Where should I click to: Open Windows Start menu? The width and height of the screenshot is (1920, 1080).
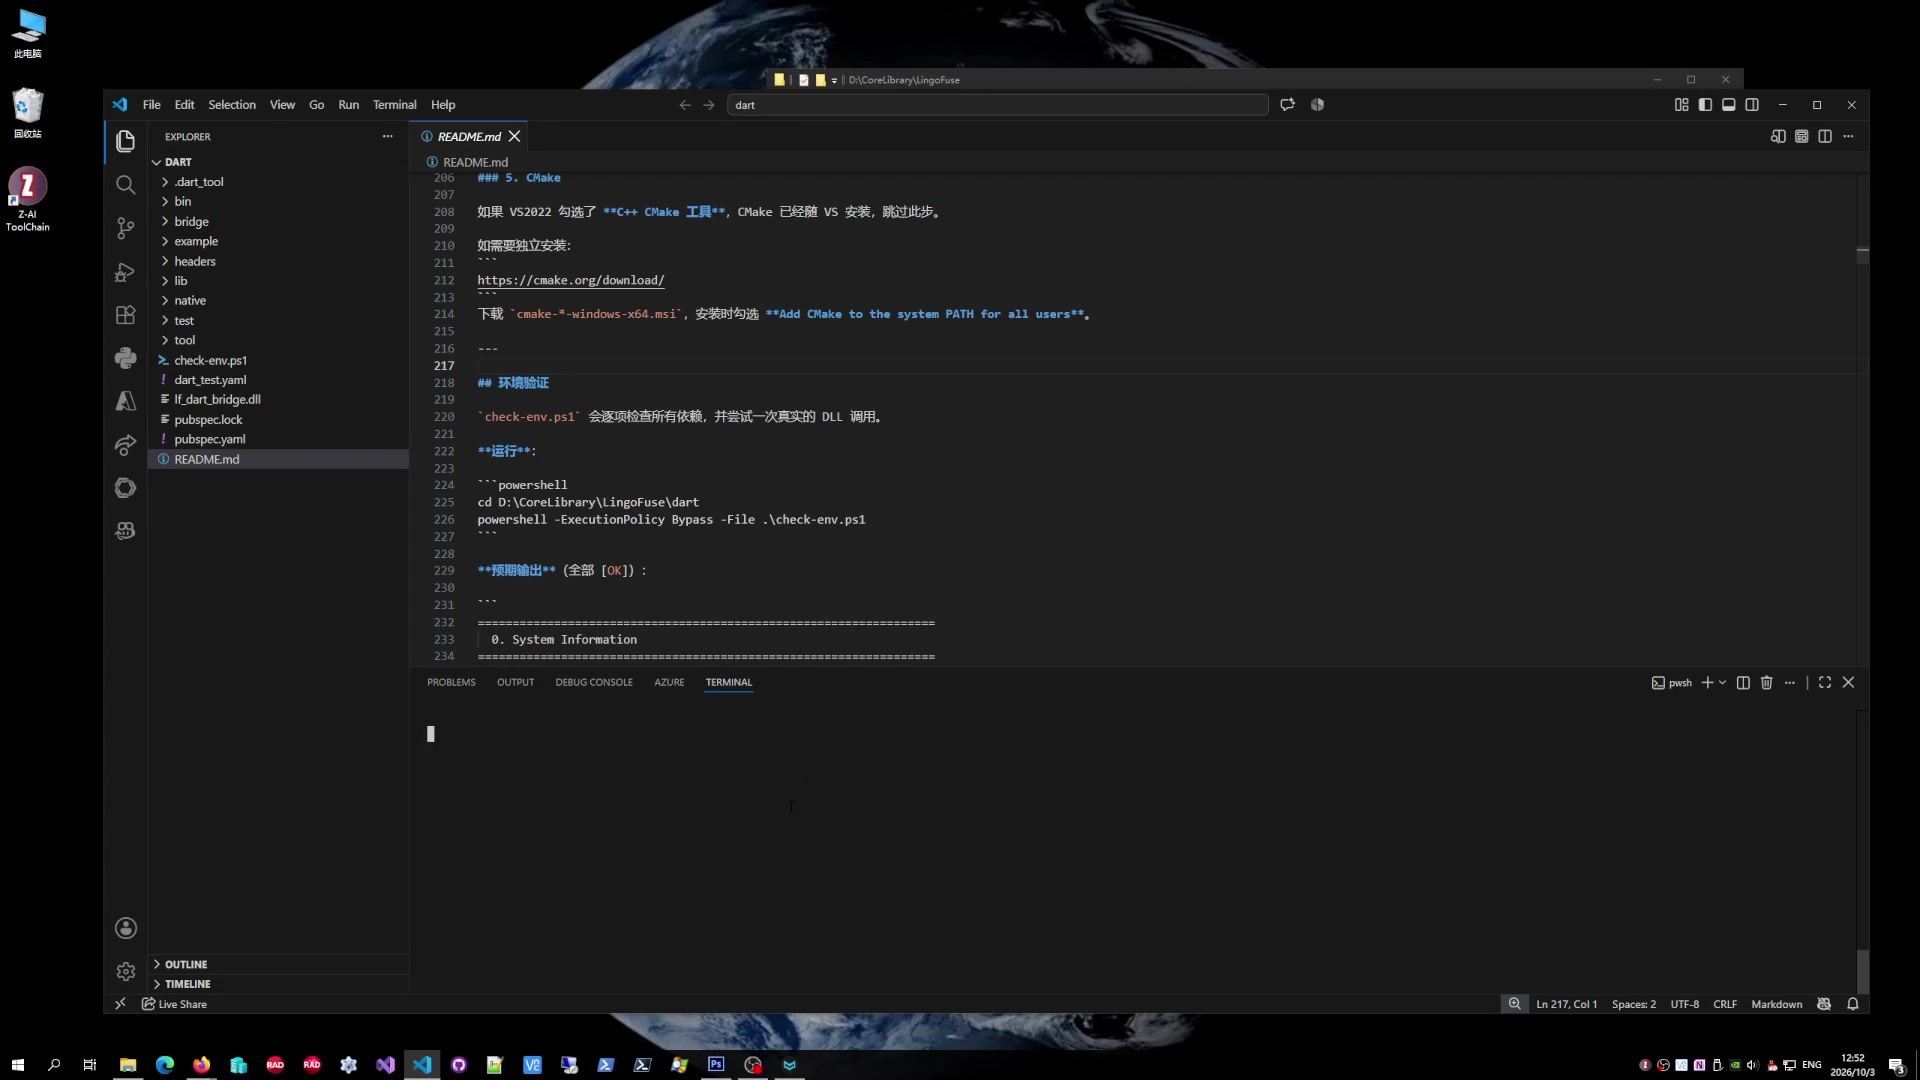coord(17,1065)
